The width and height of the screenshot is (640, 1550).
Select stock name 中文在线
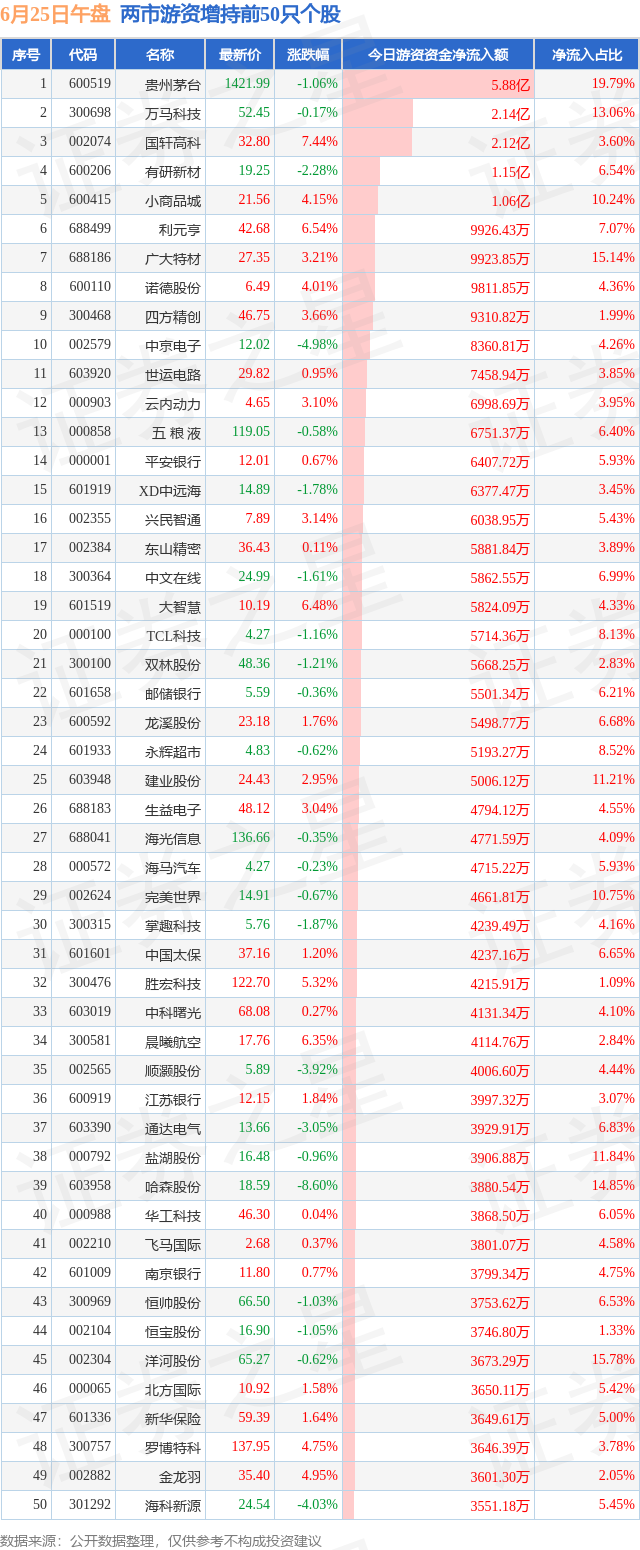(173, 577)
